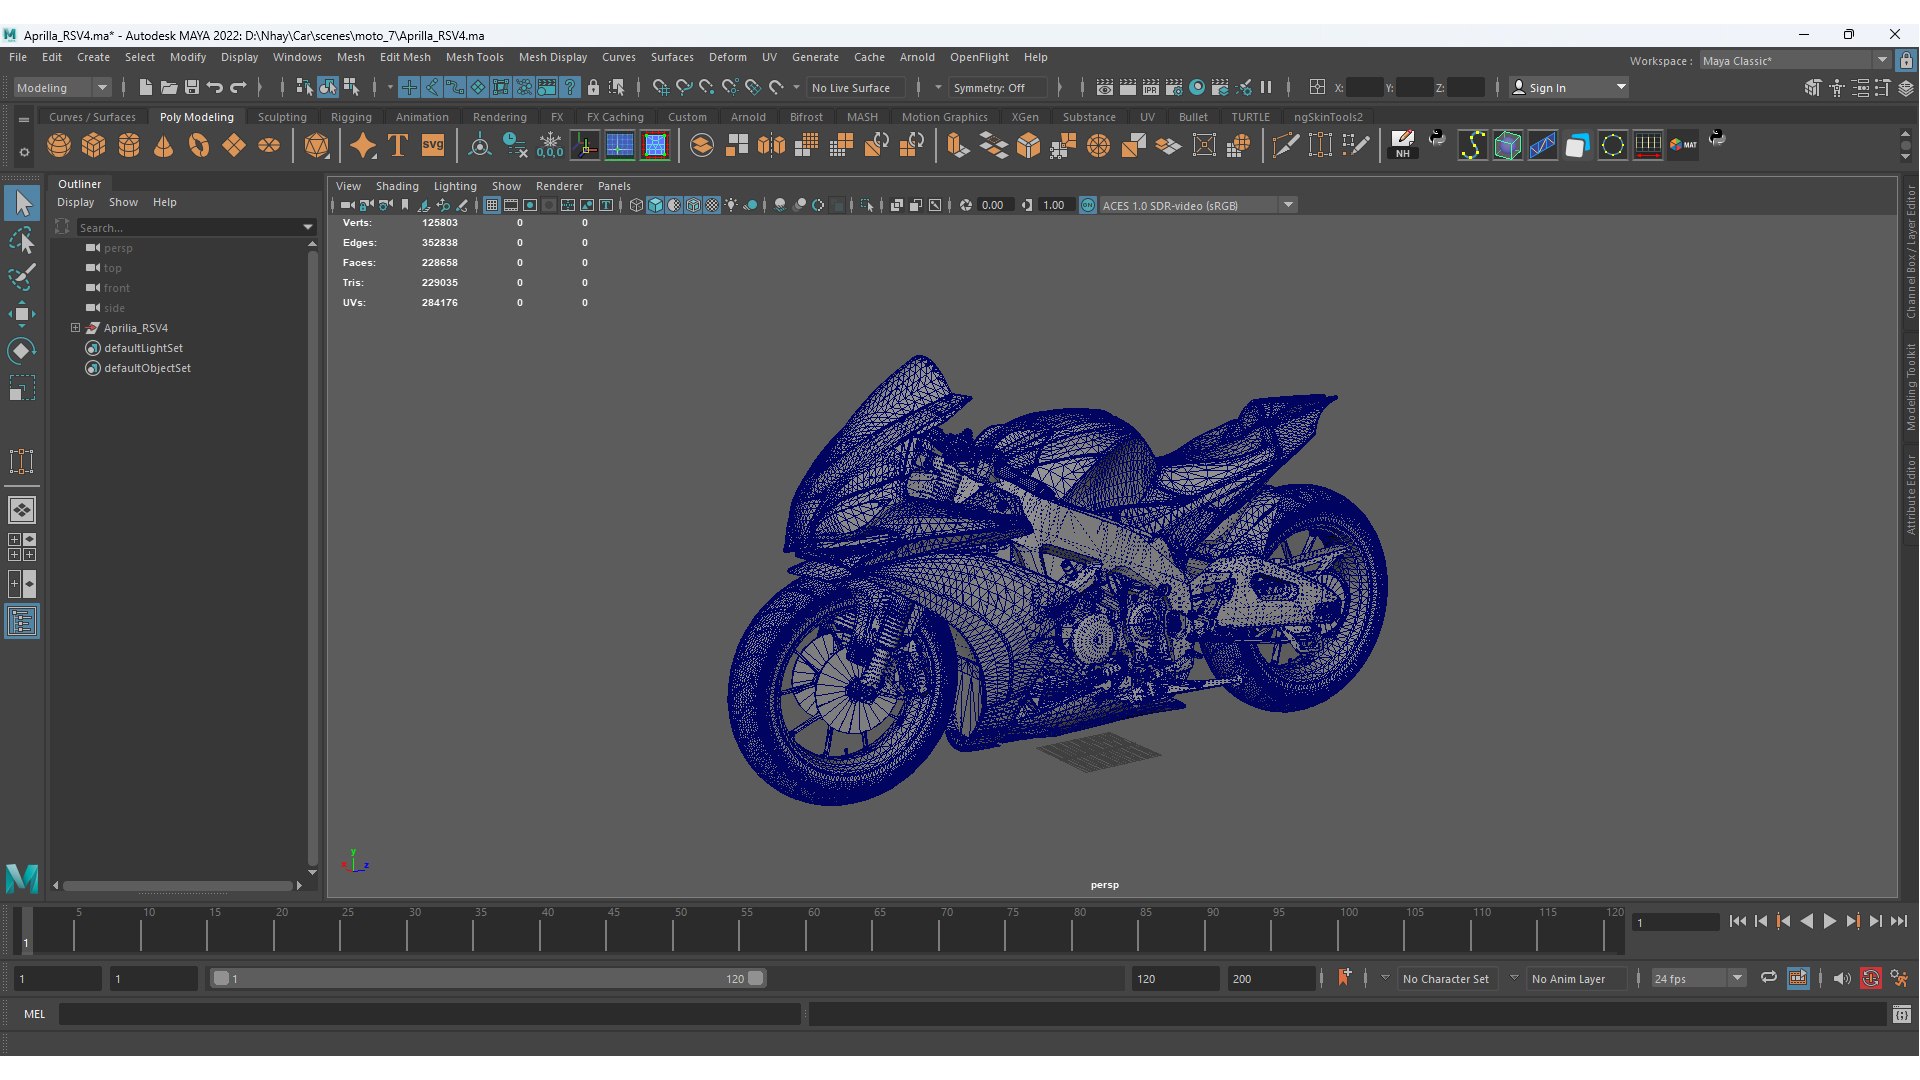The height and width of the screenshot is (1080, 1920).
Task: Create a polygon cylinder from the shelf
Action: [129, 146]
